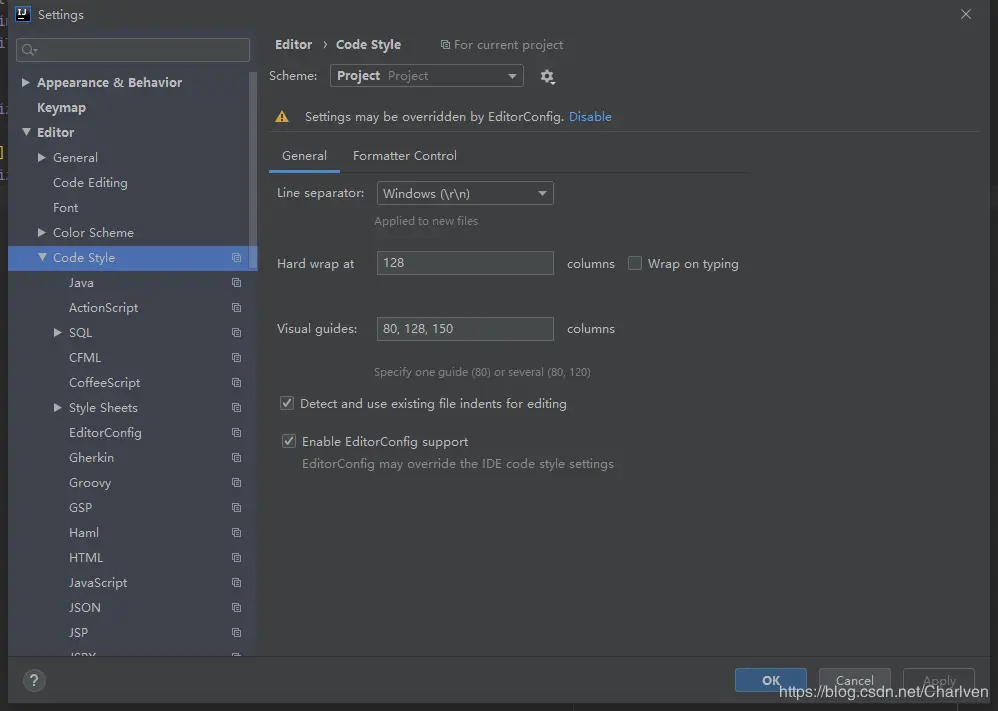Expand the General node under Editor
998x711 pixels.
click(41, 157)
